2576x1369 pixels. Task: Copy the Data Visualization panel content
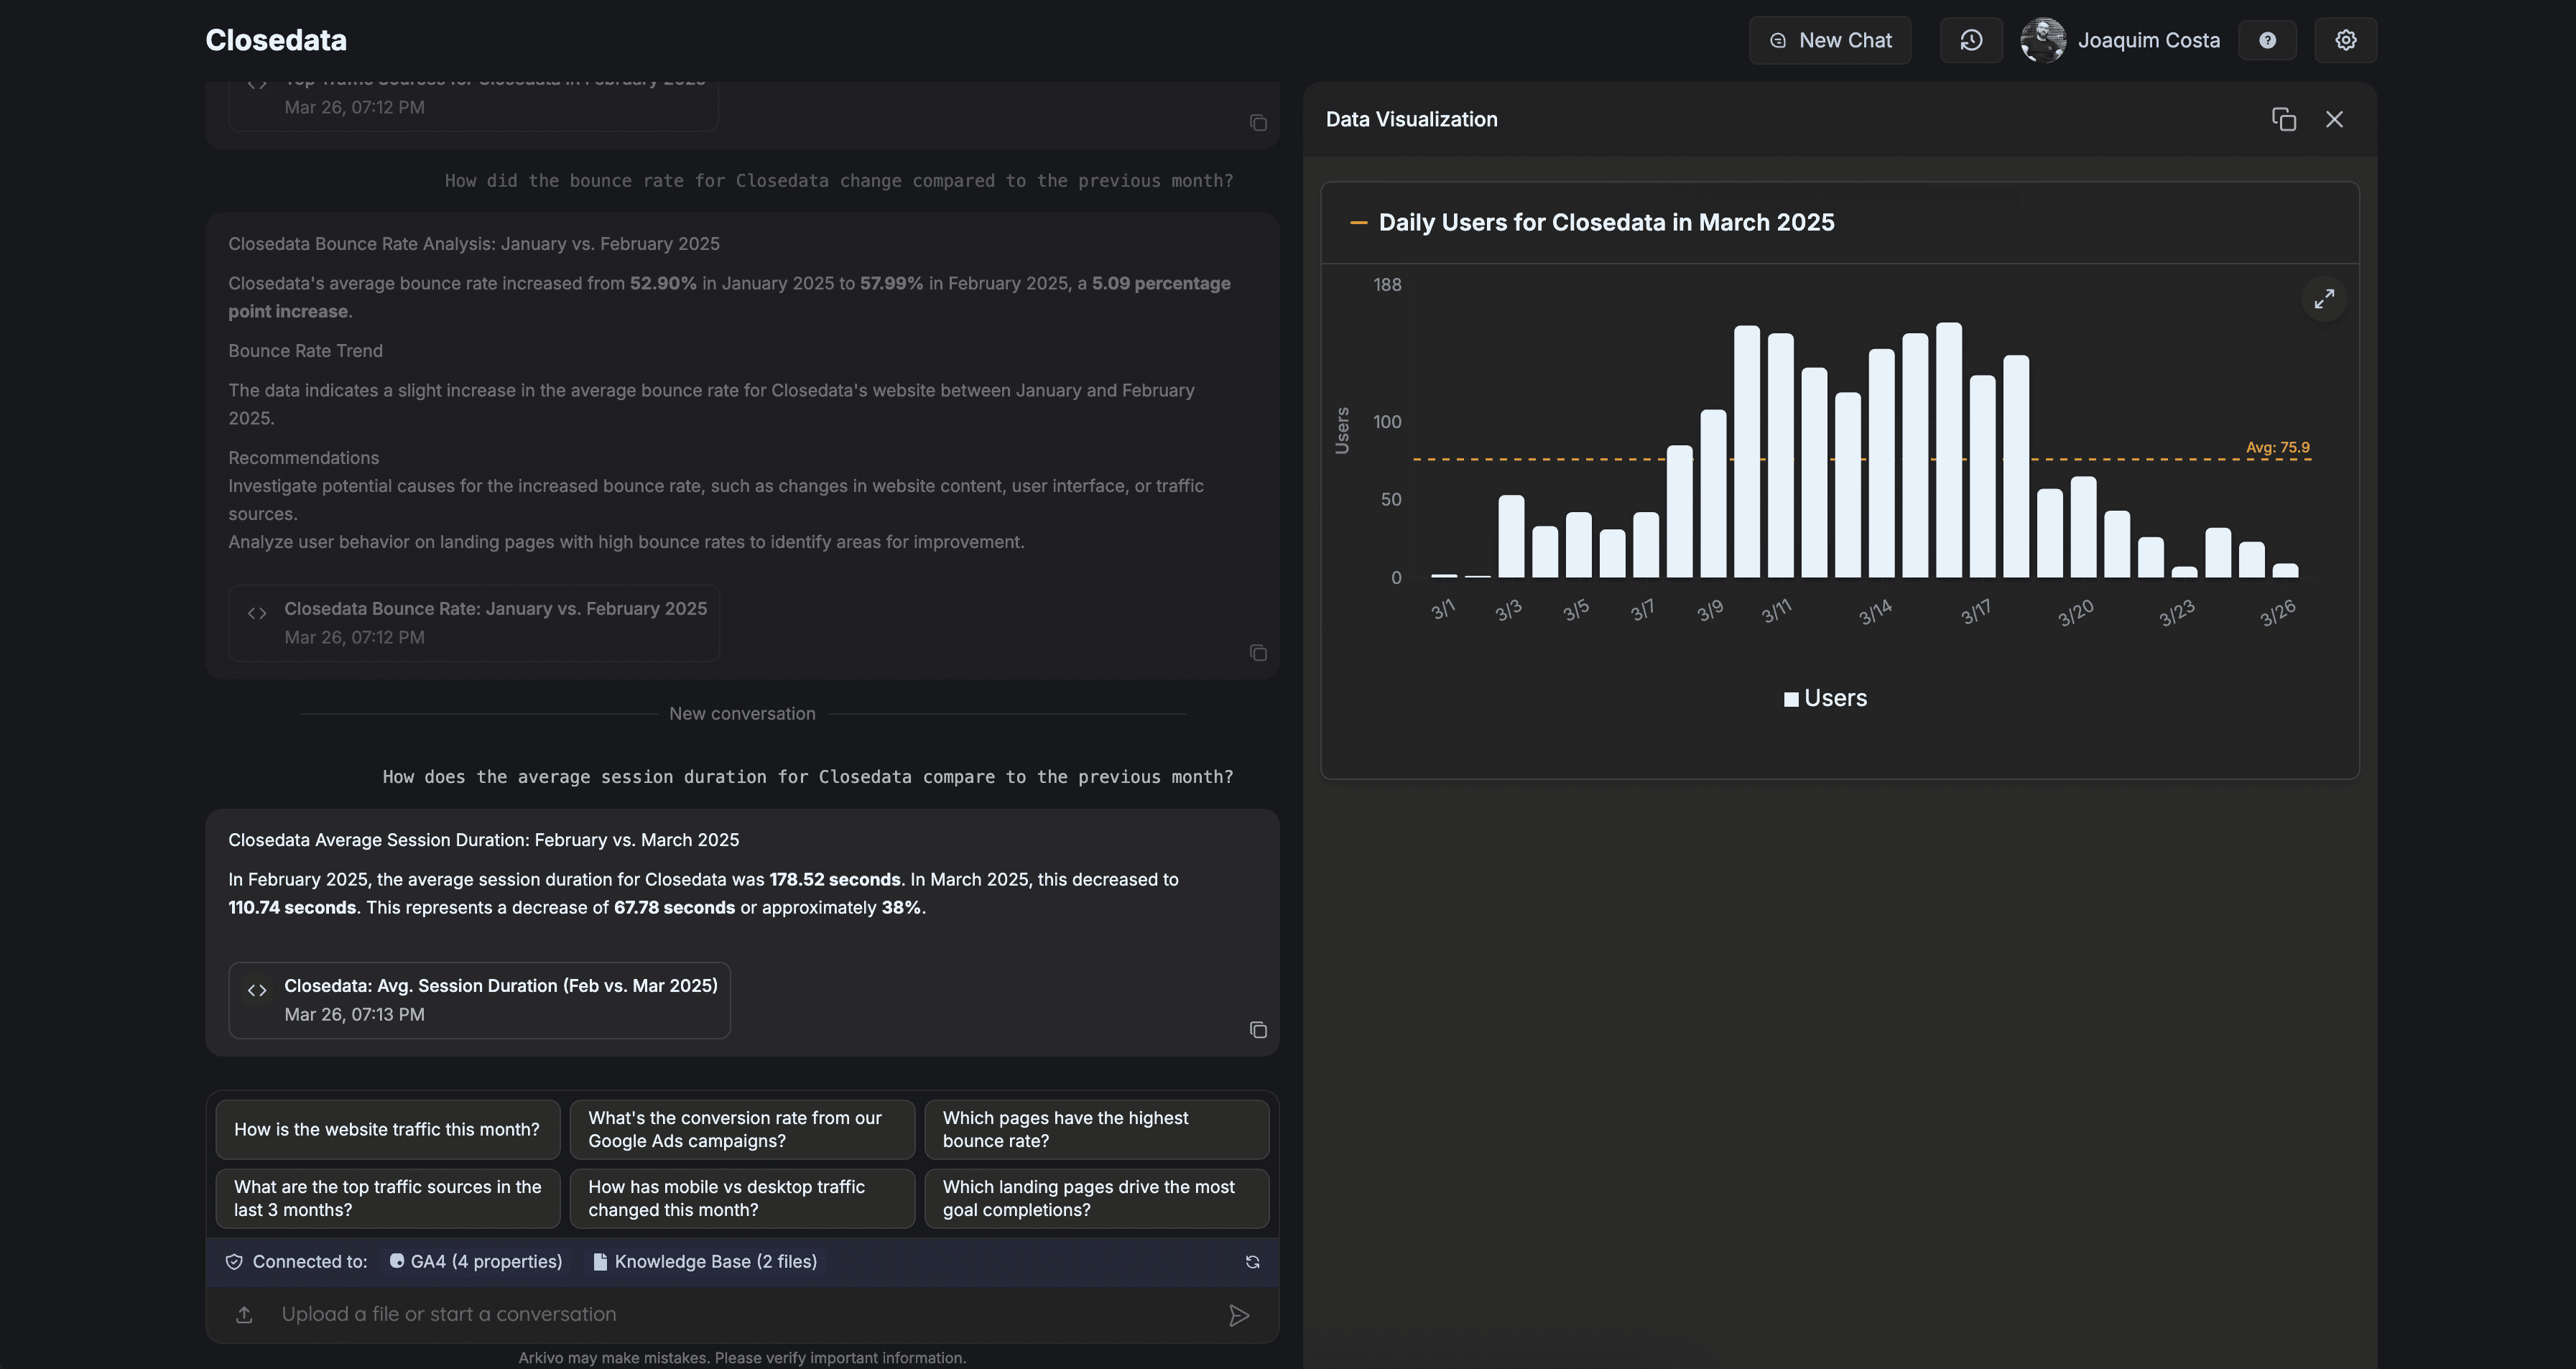click(2283, 119)
